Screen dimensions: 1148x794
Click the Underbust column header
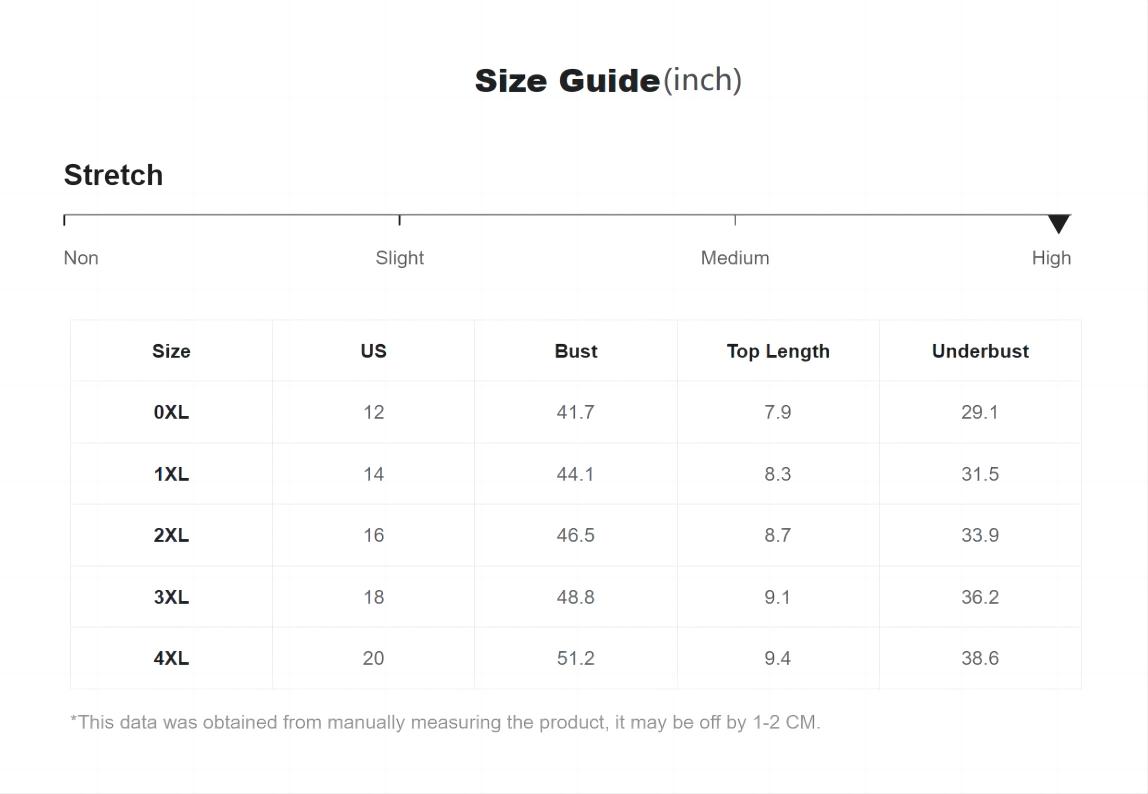(x=980, y=351)
